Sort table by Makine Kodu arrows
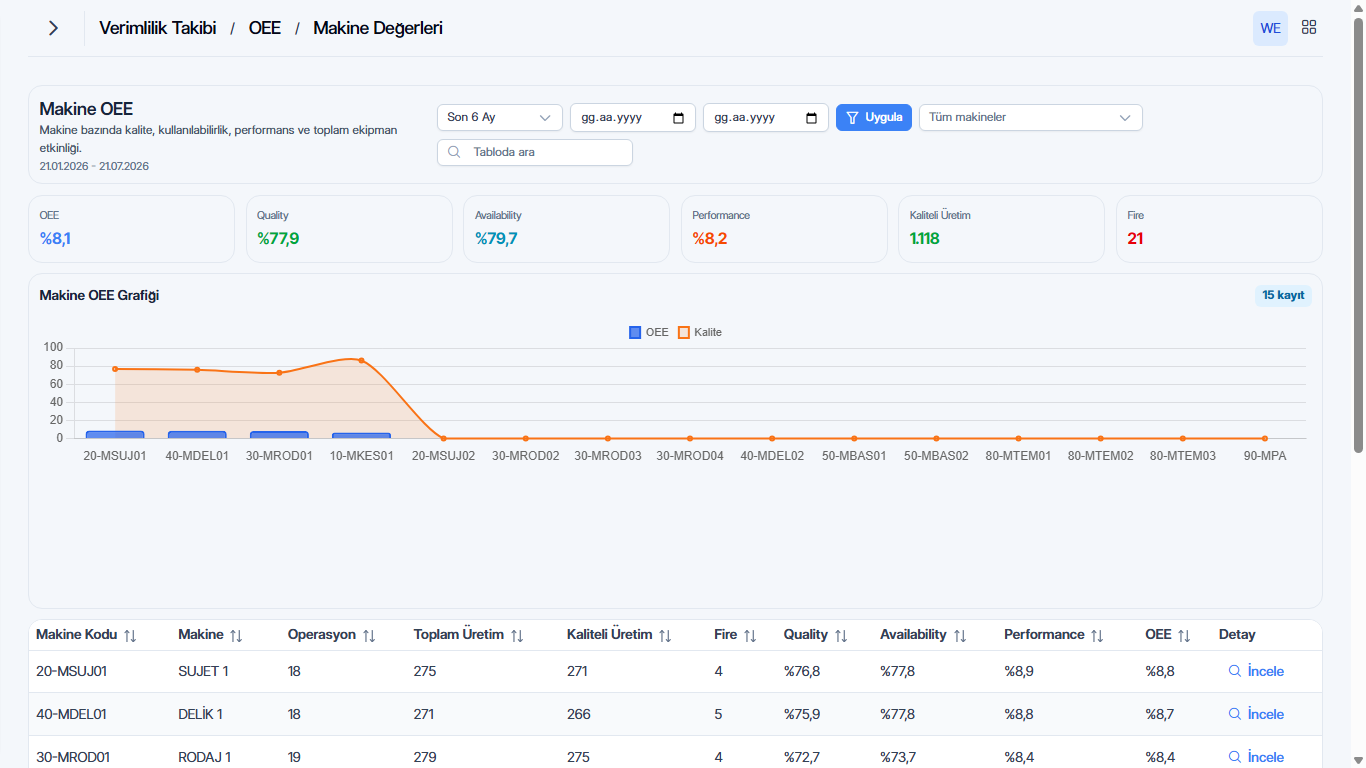Image resolution: width=1366 pixels, height=768 pixels. click(x=130, y=635)
